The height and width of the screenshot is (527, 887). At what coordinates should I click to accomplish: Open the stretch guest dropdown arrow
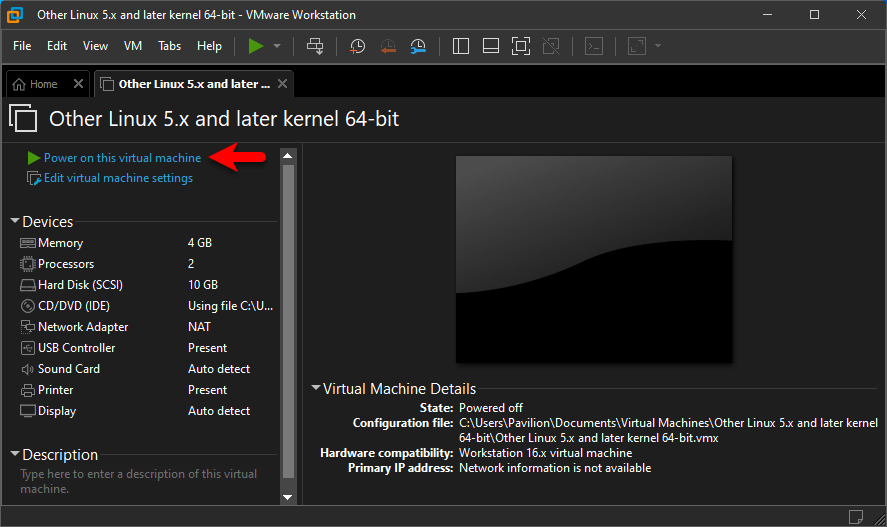(x=657, y=46)
